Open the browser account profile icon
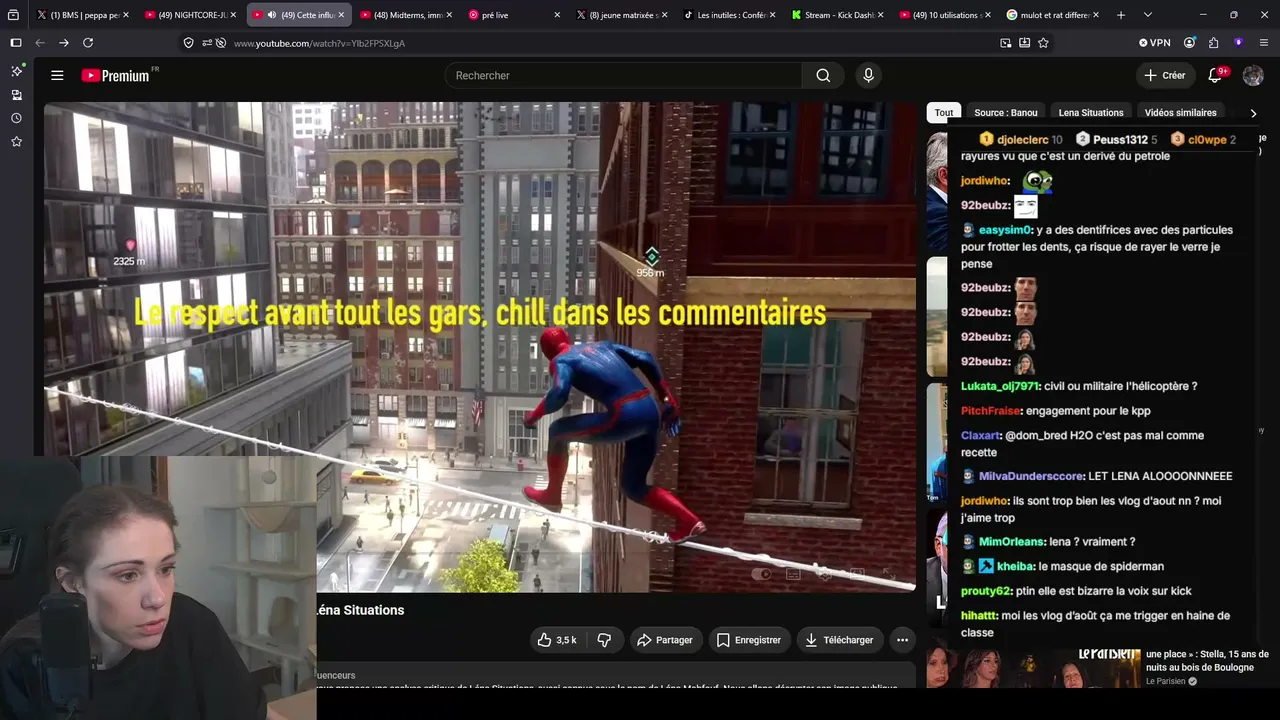 [x=1189, y=43]
